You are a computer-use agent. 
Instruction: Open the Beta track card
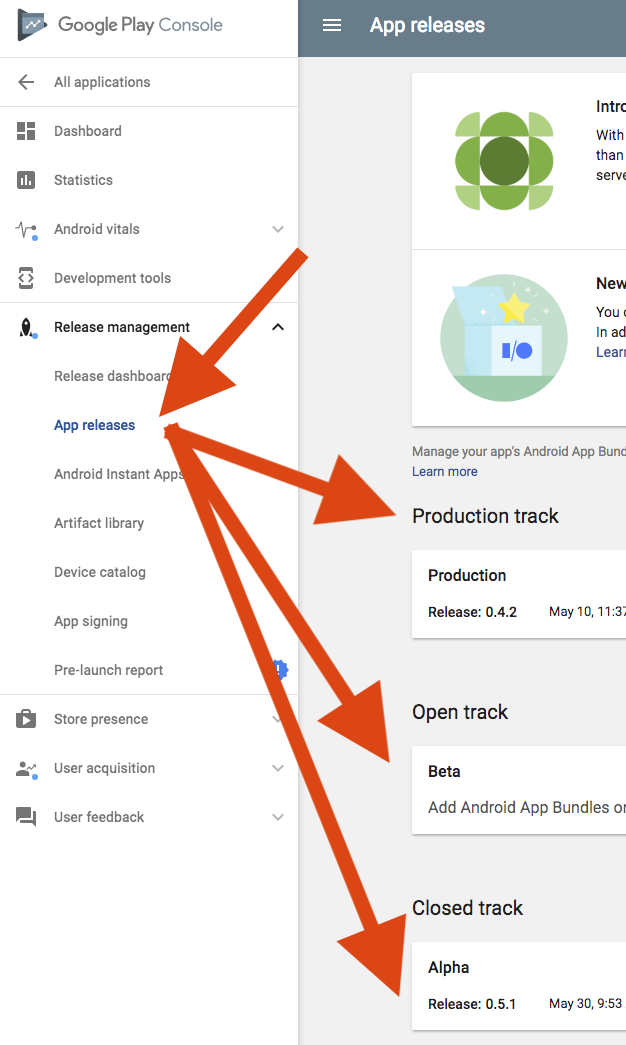click(519, 790)
